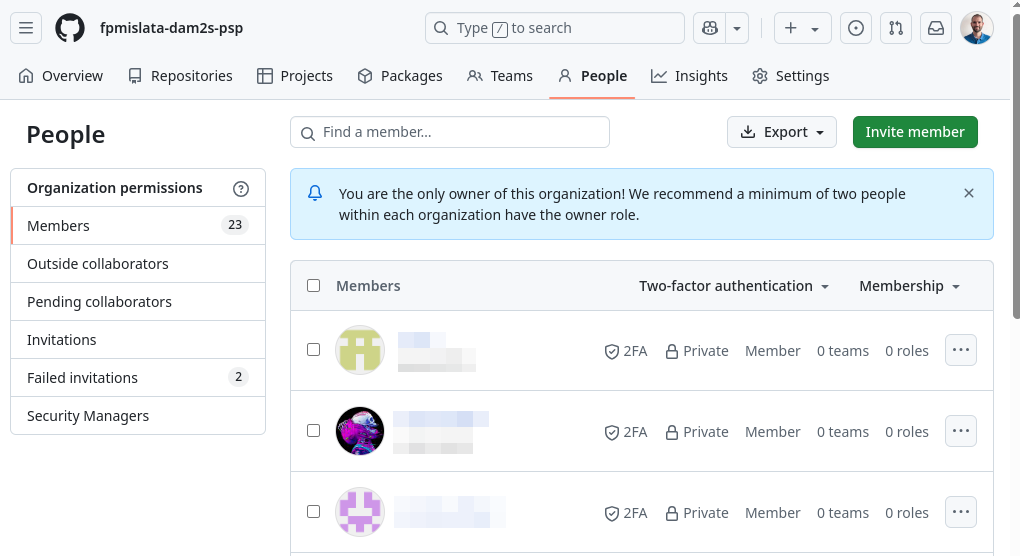This screenshot has width=1020, height=556.
Task: Open the hamburger navigation menu
Action: coord(26,28)
